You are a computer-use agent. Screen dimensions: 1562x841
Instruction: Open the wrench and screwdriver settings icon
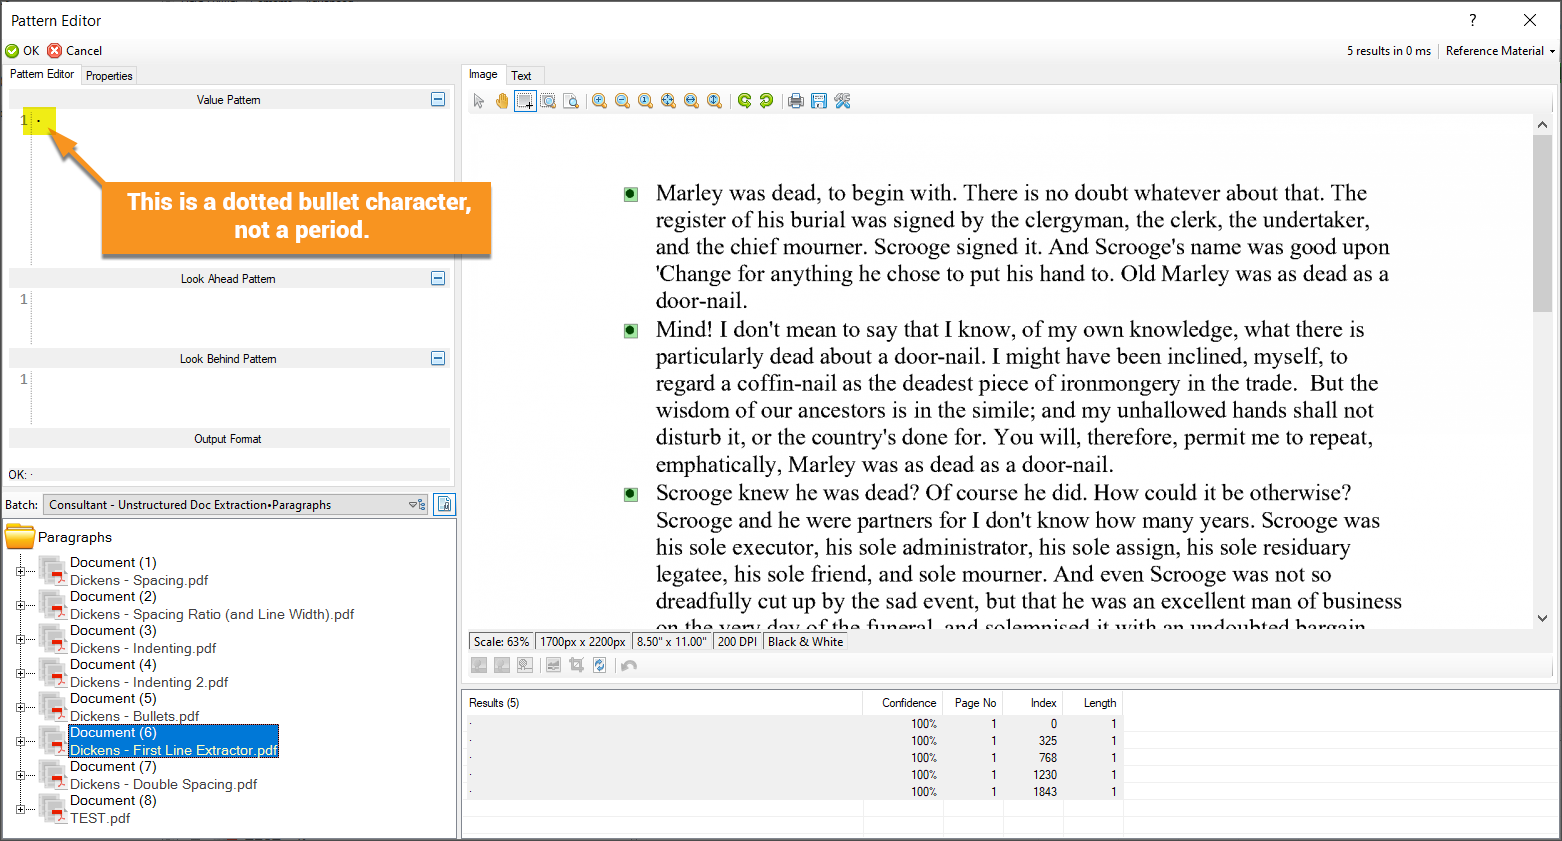point(842,101)
